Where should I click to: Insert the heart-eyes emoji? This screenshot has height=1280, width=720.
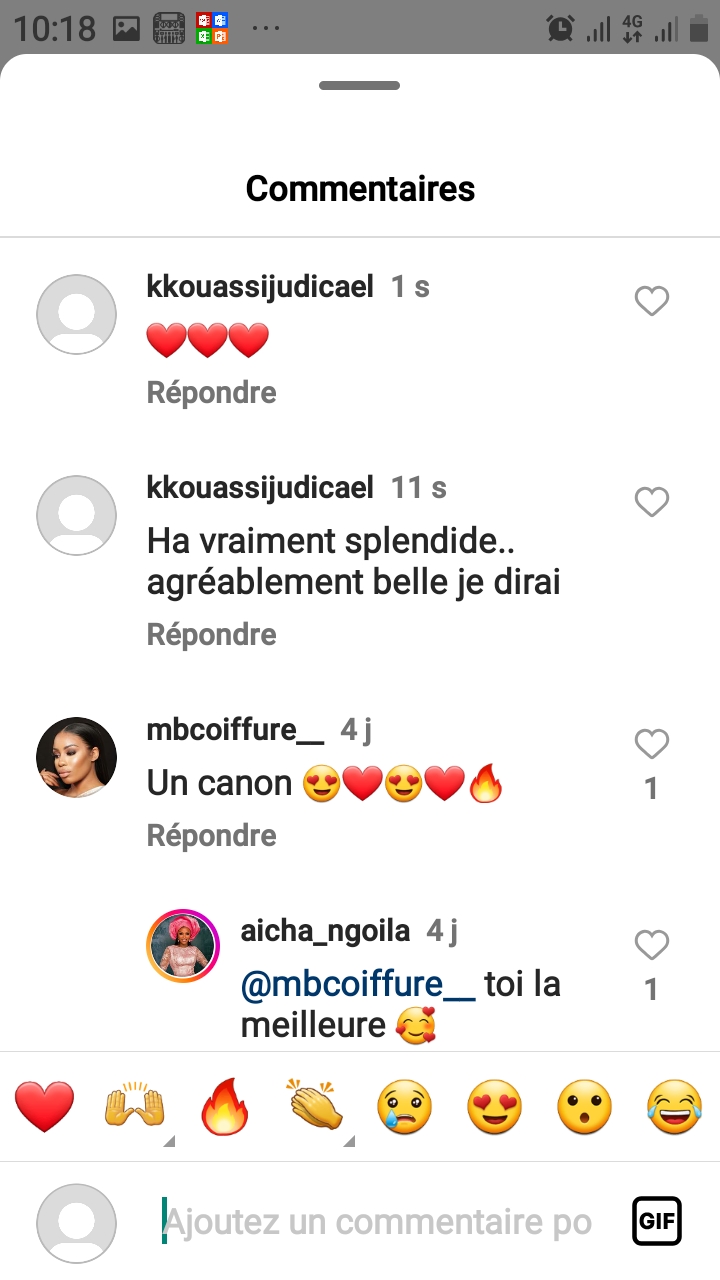(494, 1108)
